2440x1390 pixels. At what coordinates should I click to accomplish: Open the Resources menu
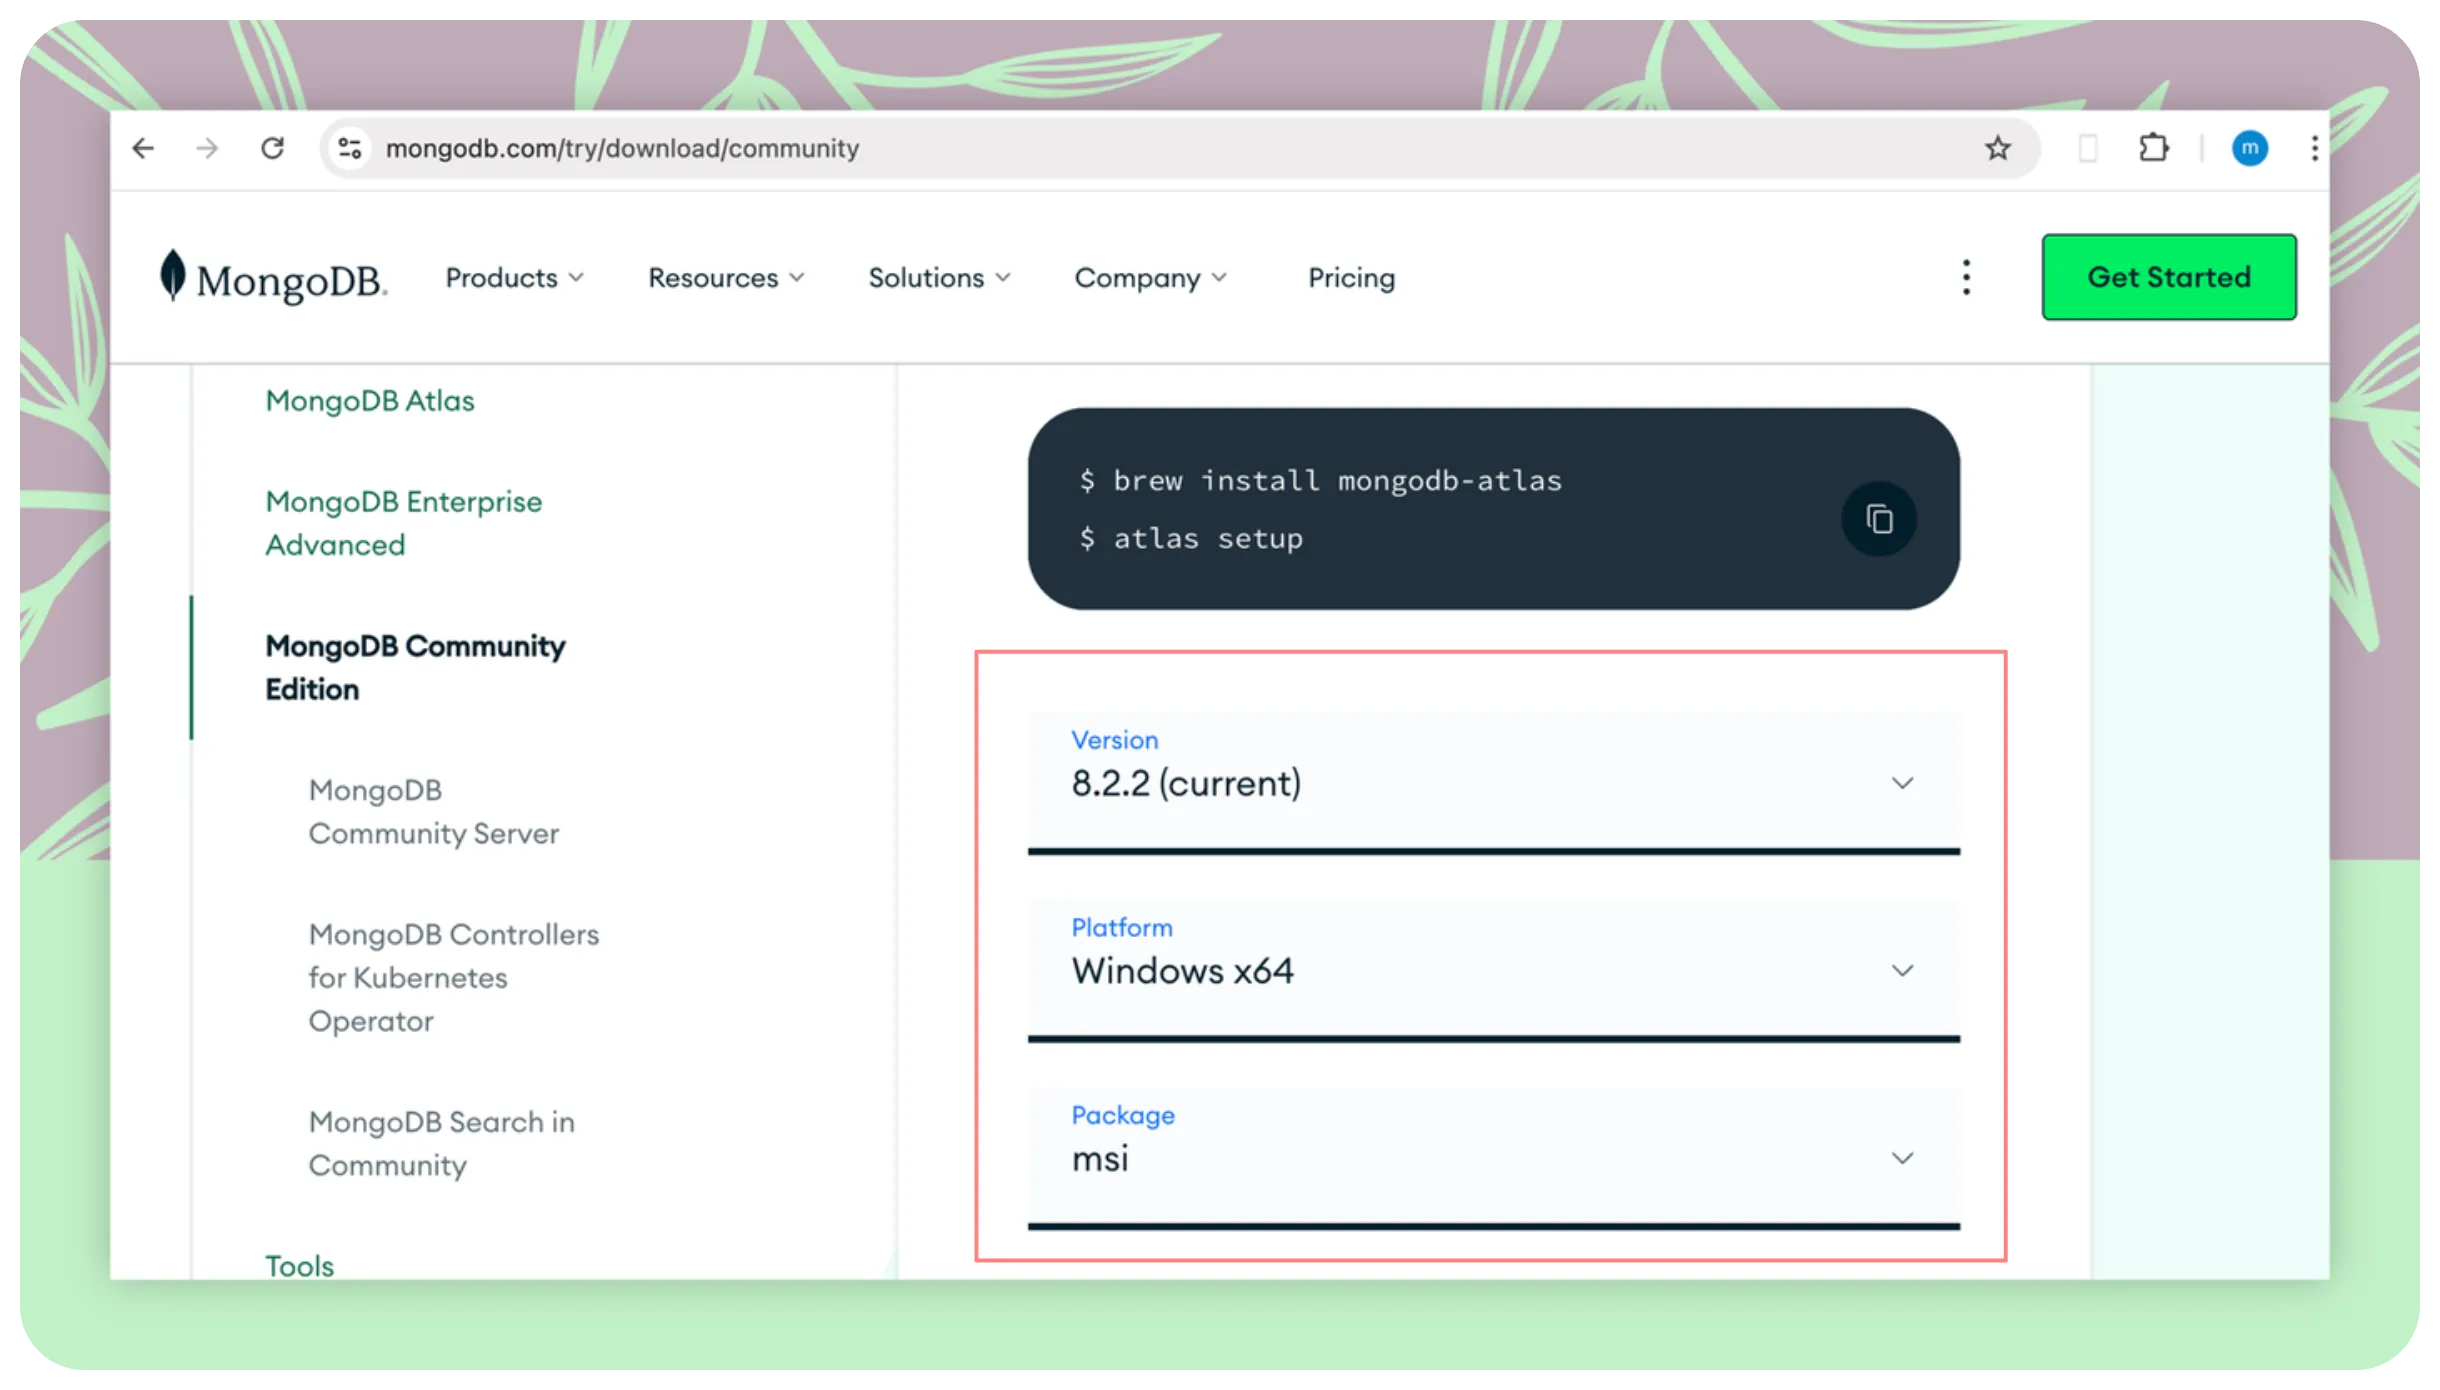click(x=726, y=278)
